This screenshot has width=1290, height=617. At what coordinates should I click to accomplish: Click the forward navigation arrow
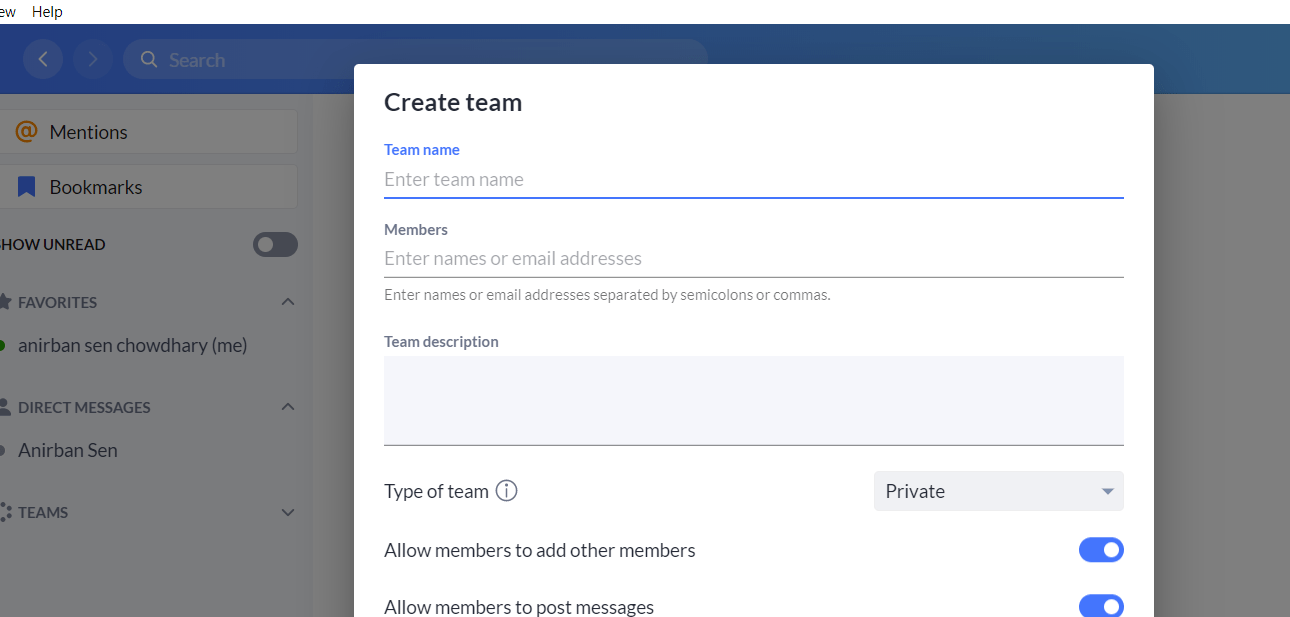click(x=92, y=59)
